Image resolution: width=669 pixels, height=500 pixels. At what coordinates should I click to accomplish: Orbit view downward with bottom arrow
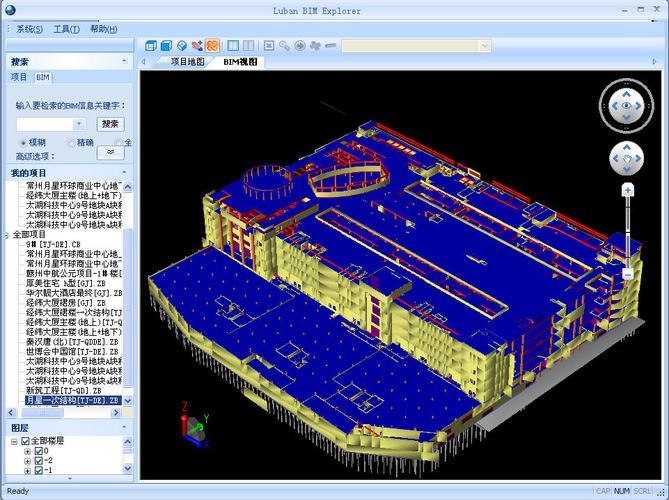(x=626, y=118)
